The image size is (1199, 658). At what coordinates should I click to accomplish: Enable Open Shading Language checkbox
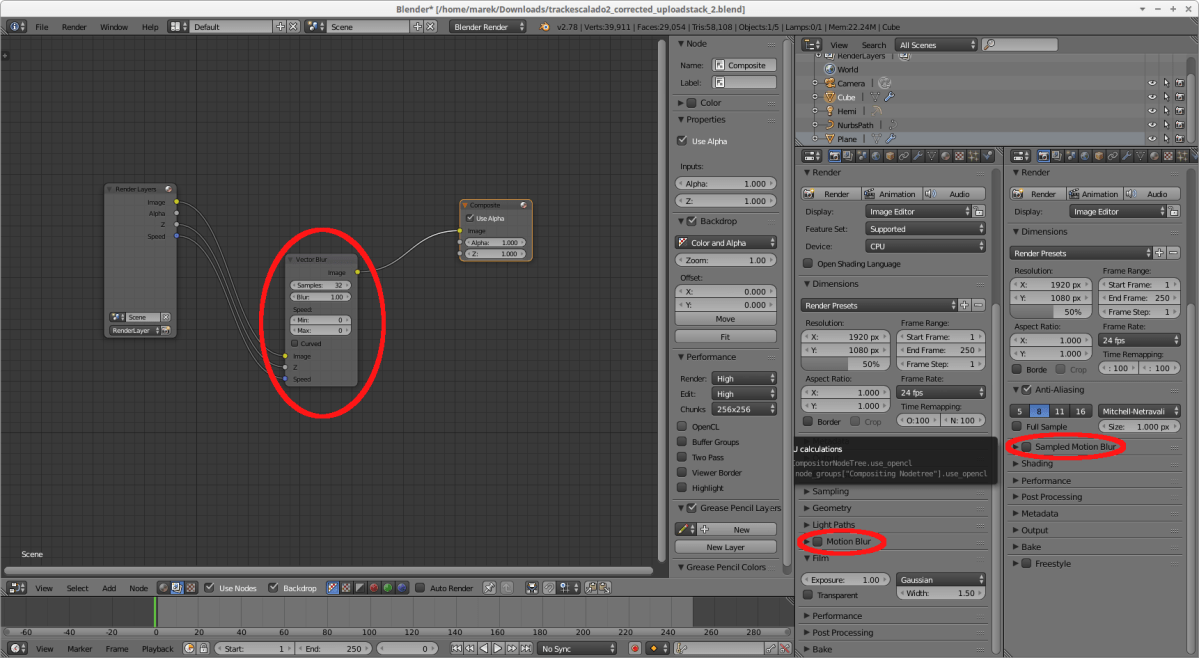coord(807,264)
